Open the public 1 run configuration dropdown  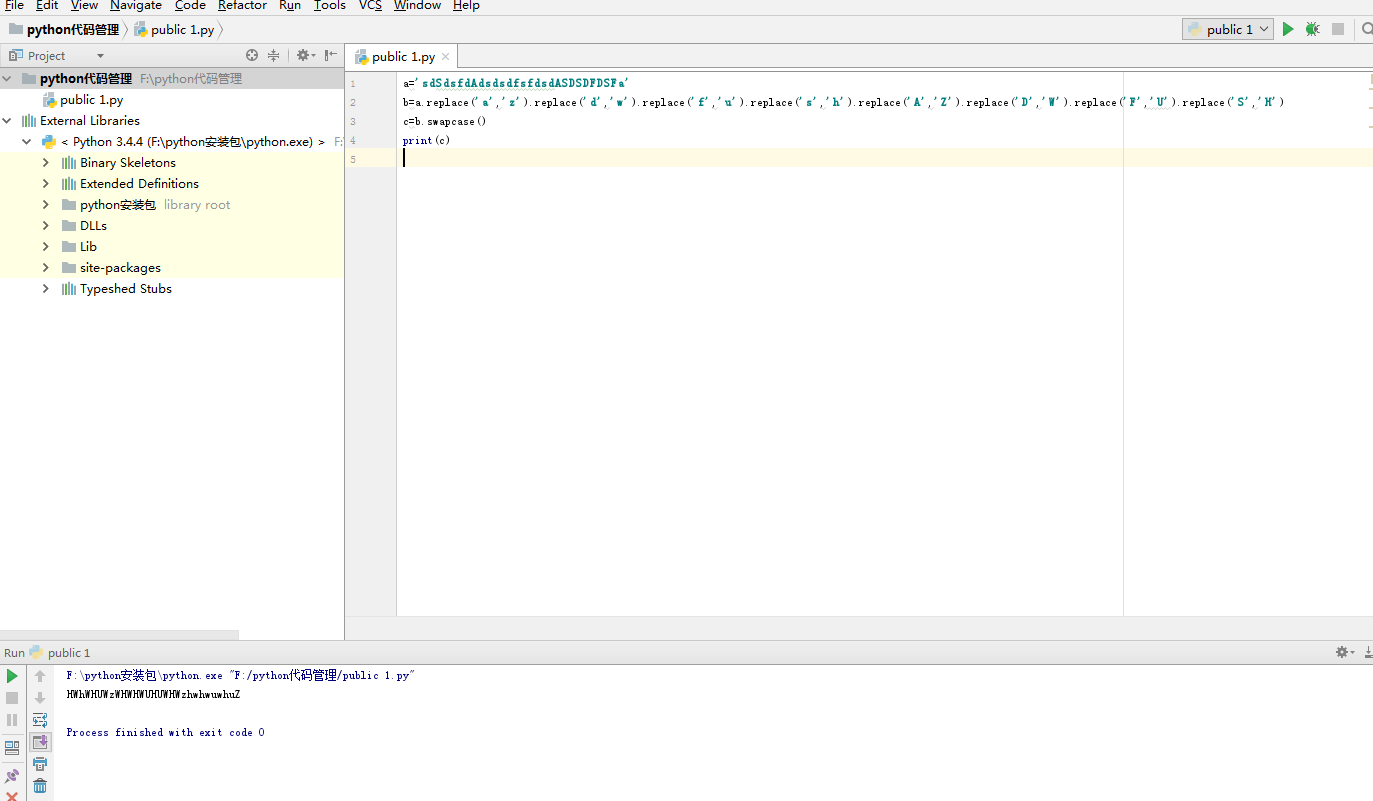point(1228,30)
